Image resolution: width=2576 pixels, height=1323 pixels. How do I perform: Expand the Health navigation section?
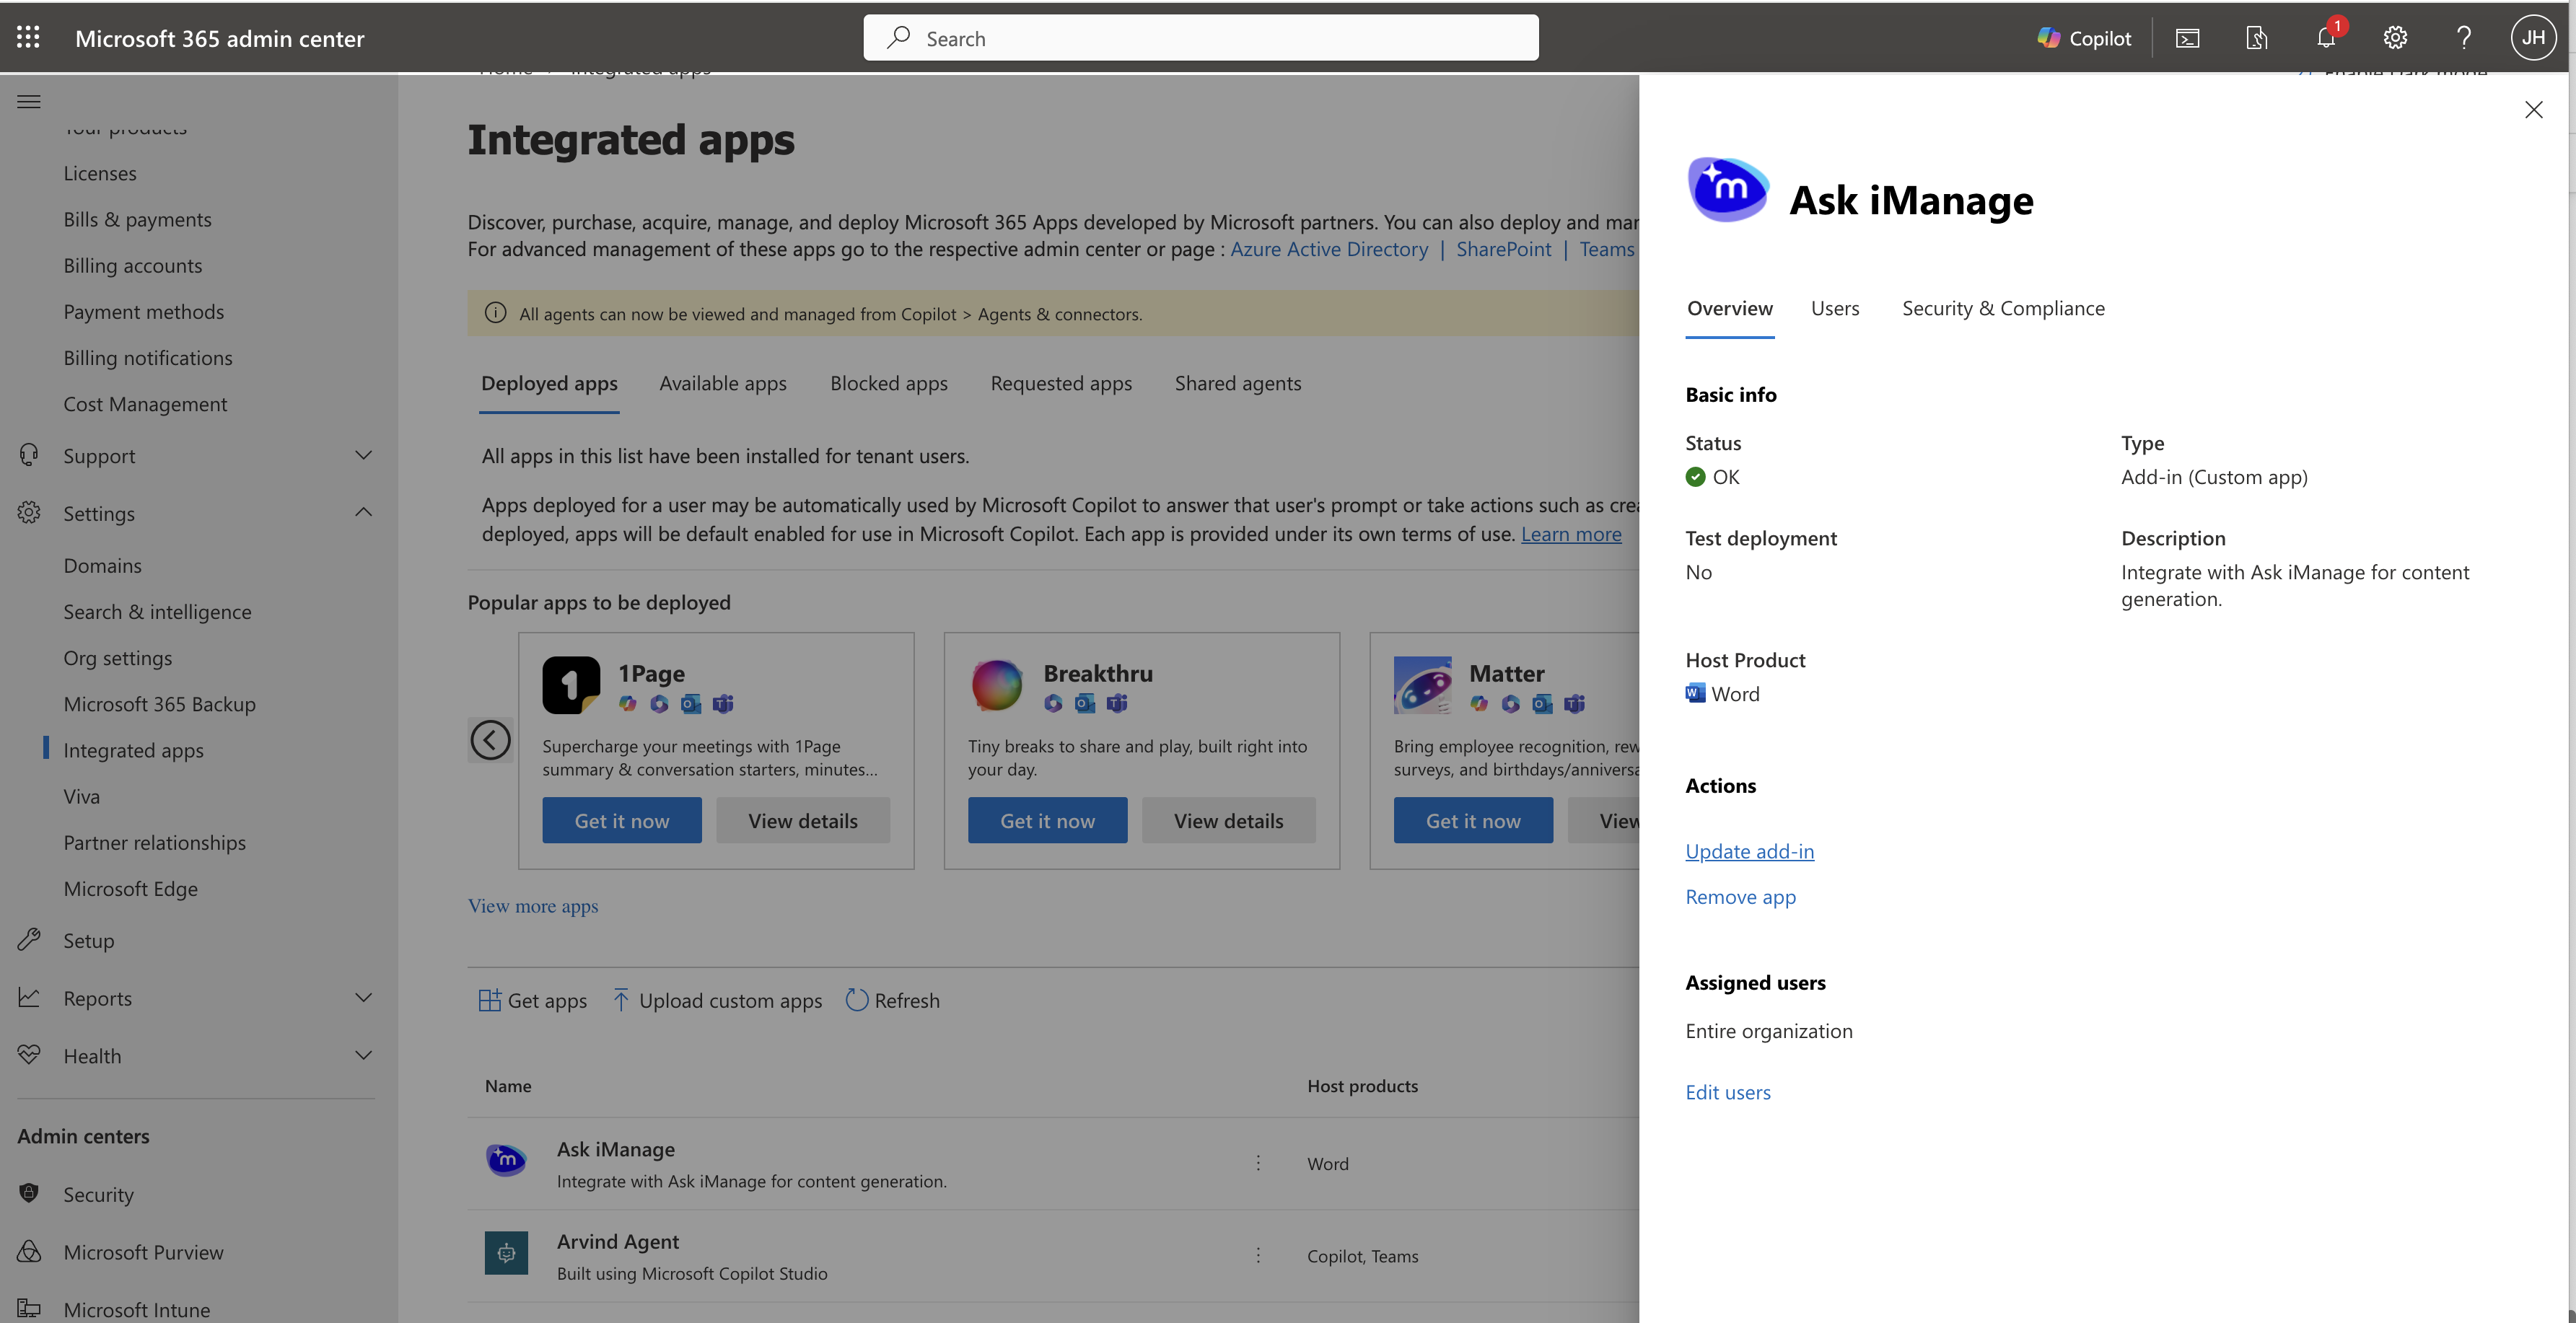click(x=363, y=1056)
